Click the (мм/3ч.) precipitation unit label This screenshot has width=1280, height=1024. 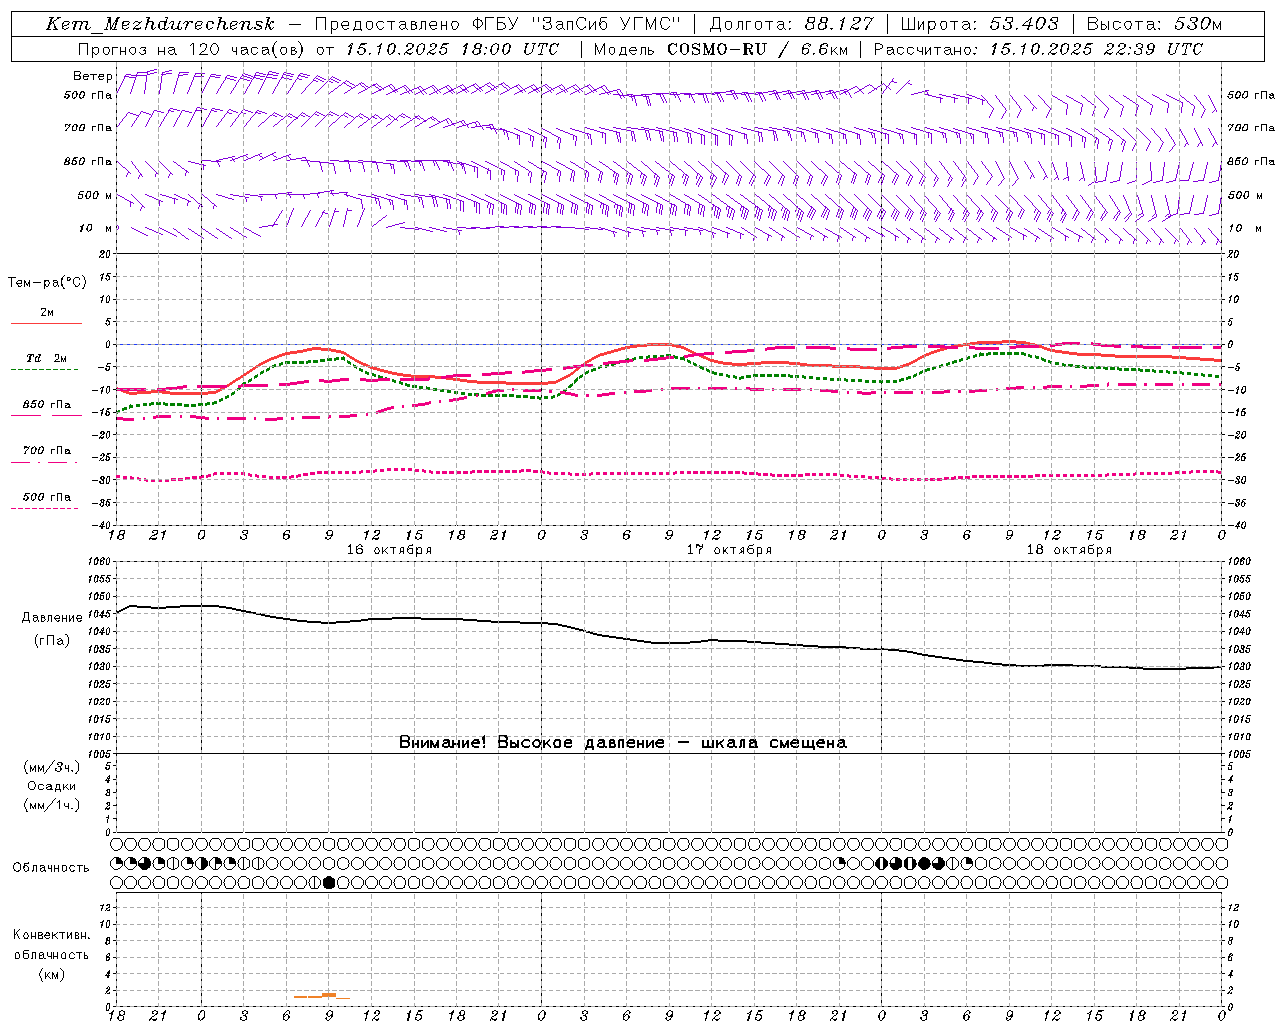click(x=52, y=768)
